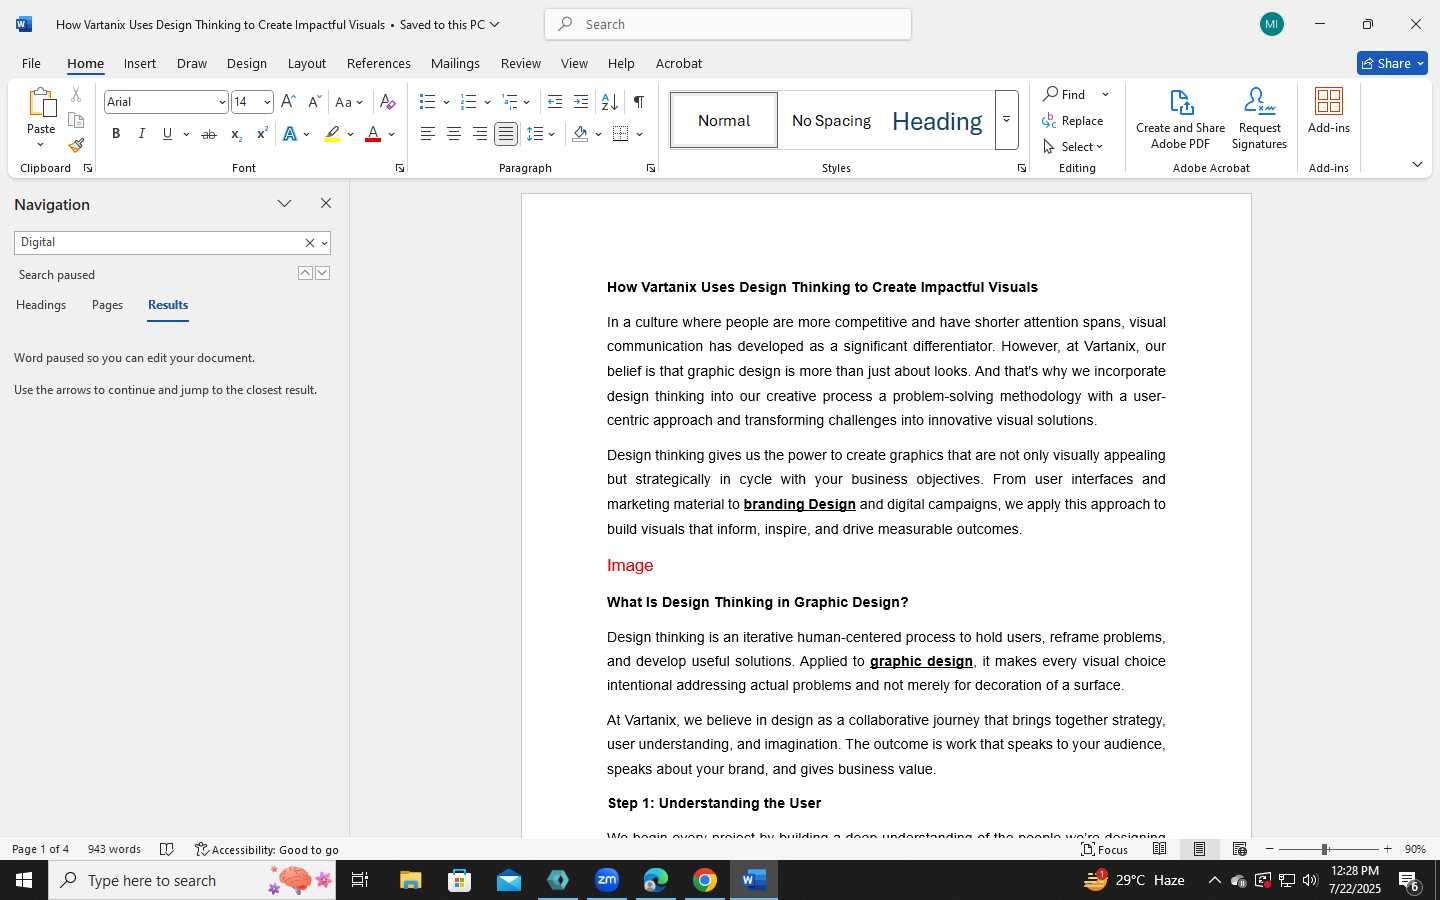
Task: Adjust the zoom slider handle
Action: tap(1325, 849)
